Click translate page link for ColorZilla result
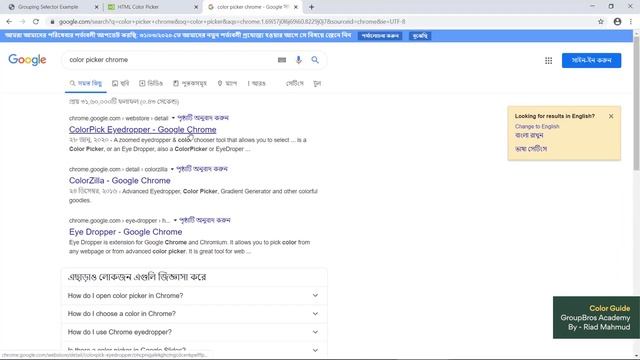Image resolution: width=640 pixels, height=360 pixels. click(202, 169)
